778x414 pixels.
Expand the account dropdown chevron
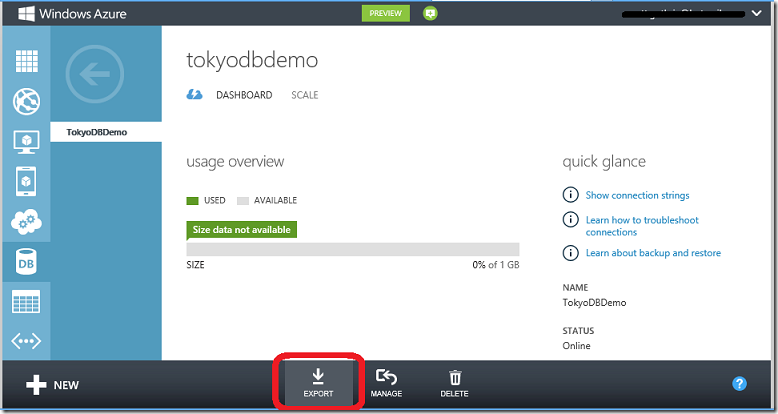click(757, 13)
